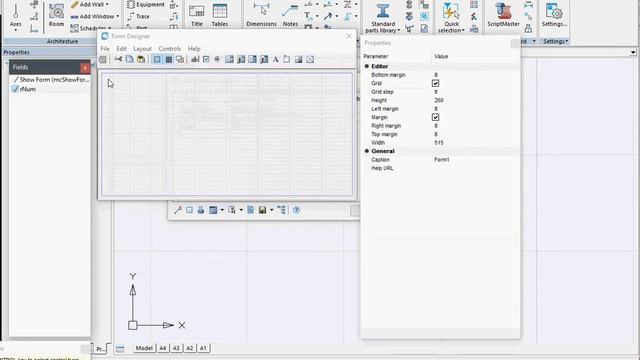
Task: Click the Trace tool in the ribbon
Action: tap(138, 16)
